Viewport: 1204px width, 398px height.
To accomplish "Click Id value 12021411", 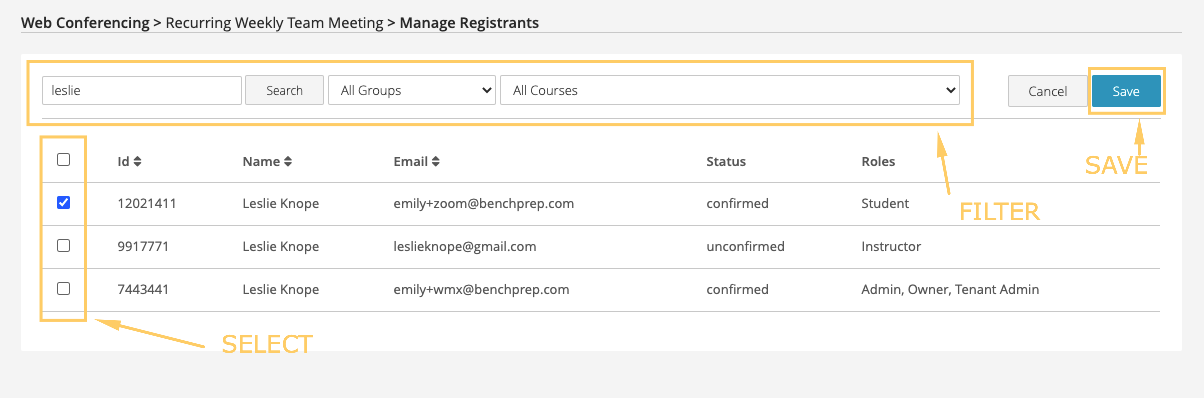I will (147, 203).
